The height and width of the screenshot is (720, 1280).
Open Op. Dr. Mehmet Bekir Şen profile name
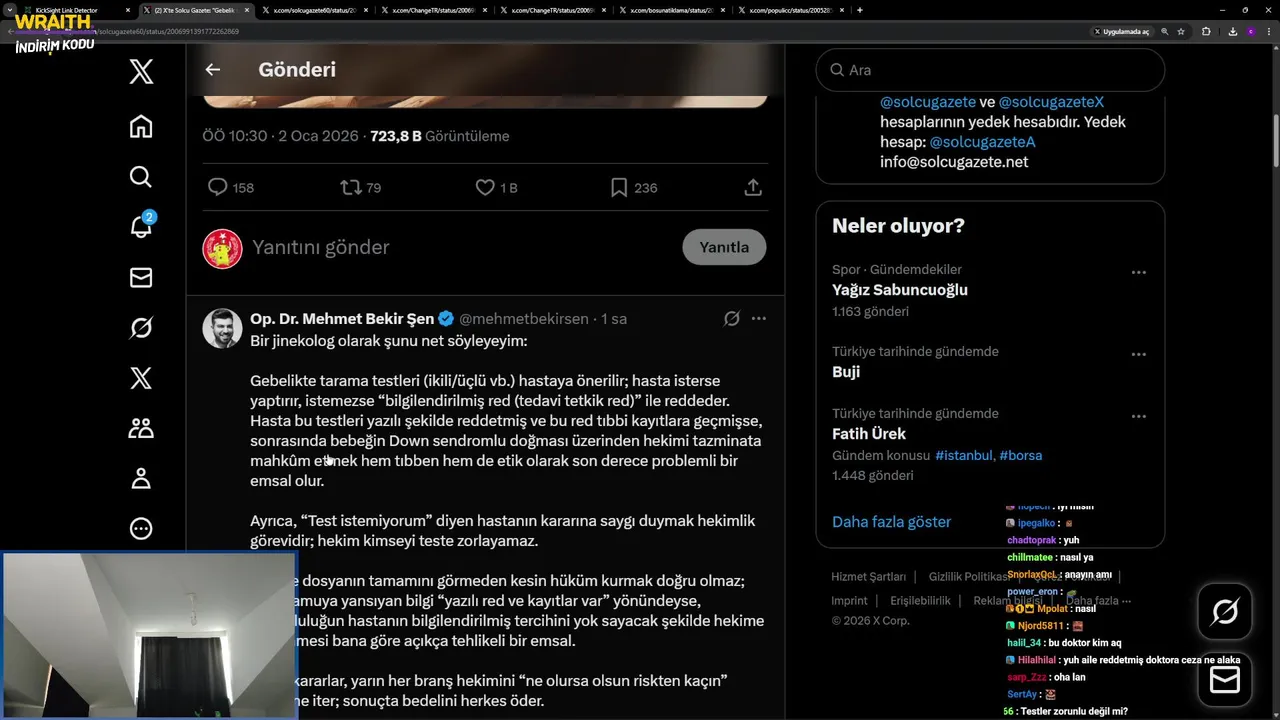click(342, 319)
